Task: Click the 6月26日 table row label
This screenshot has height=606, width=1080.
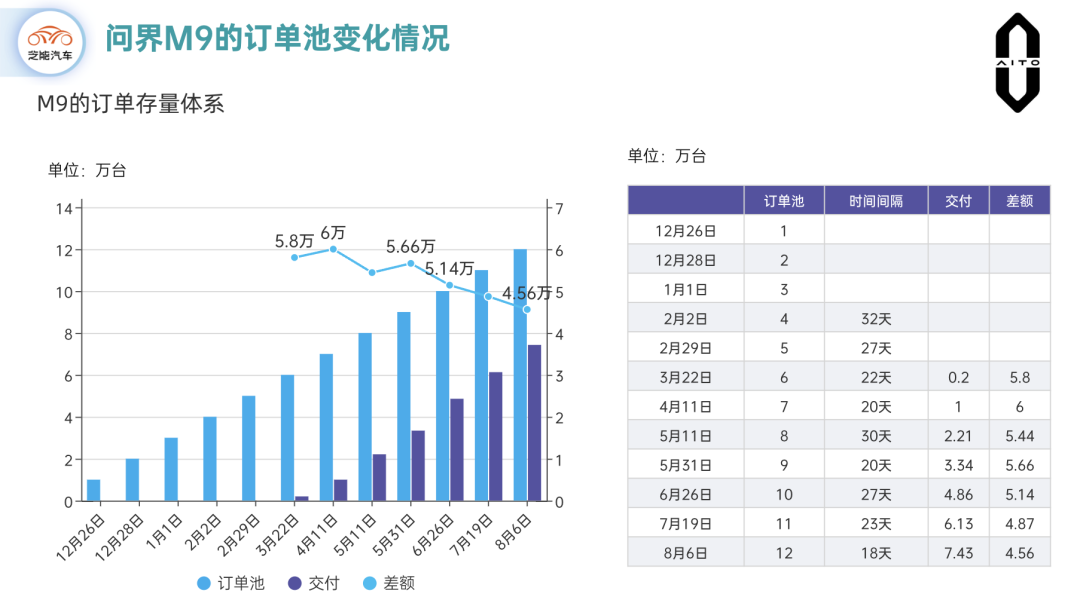Action: [685, 494]
